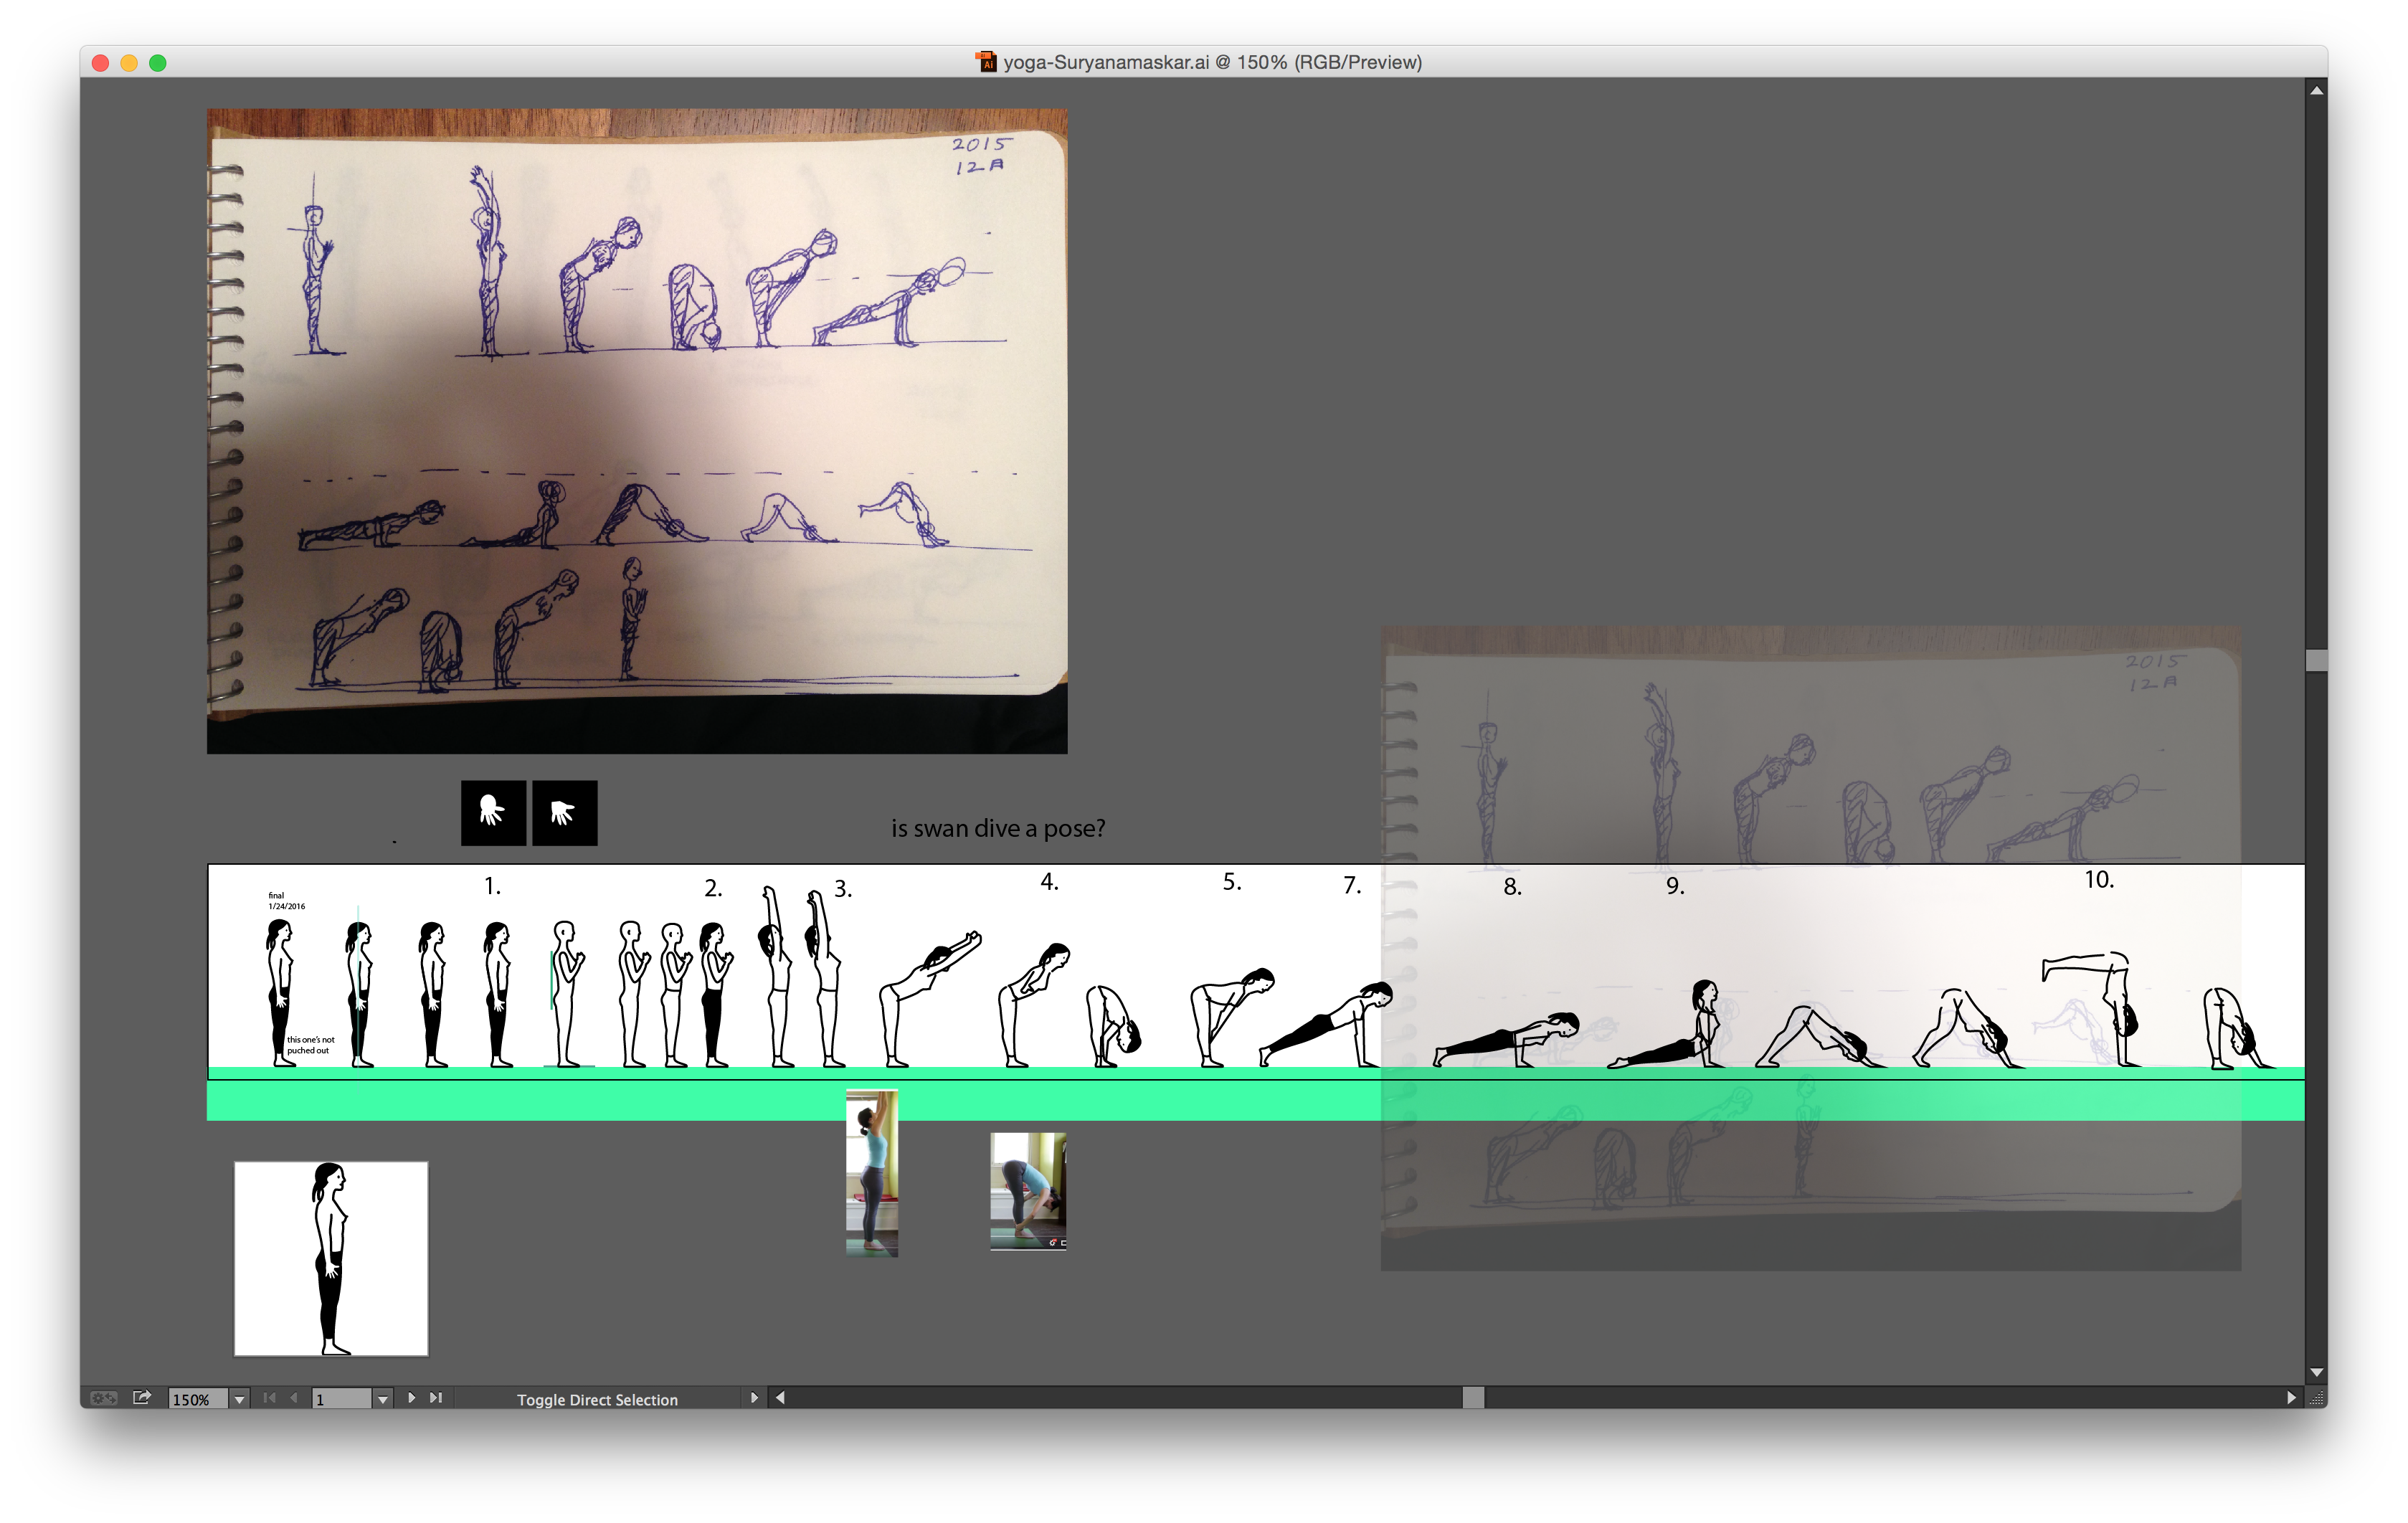Click the pose number '5.' label
Screen dimensions: 2408x1523
[x=1232, y=882]
